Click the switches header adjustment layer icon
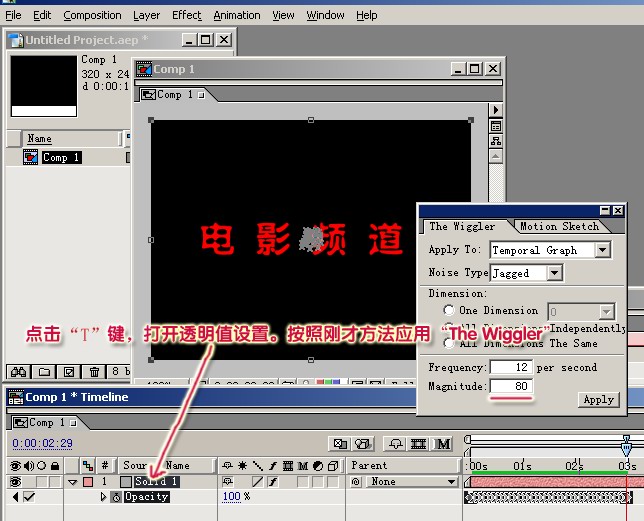 318,466
